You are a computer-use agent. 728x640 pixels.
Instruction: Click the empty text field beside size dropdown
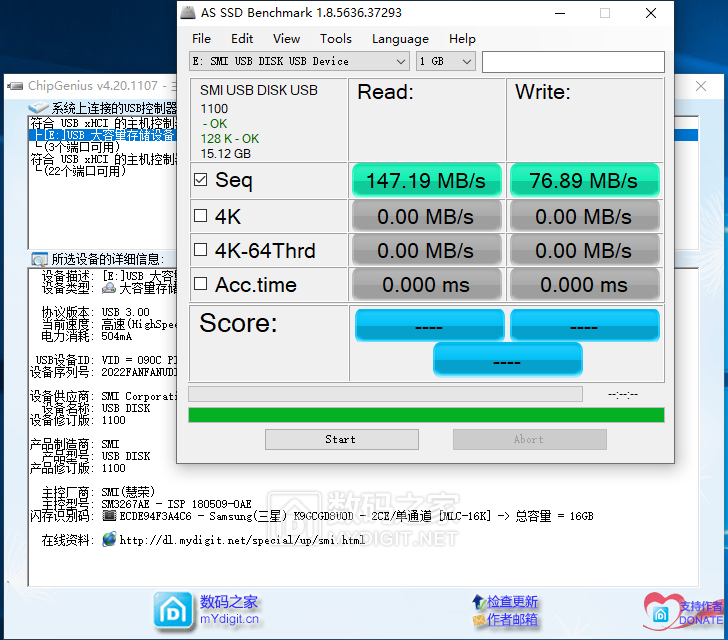pos(573,62)
